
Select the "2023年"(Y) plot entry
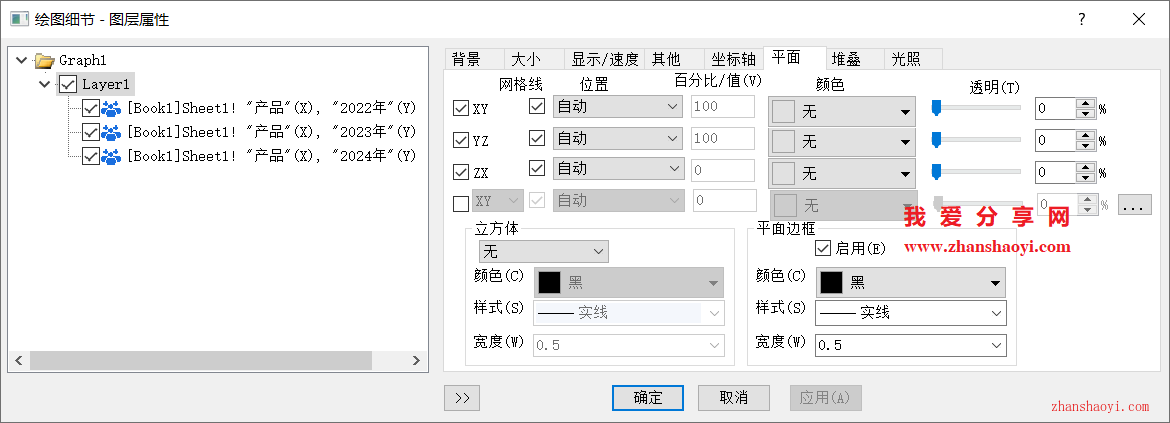(x=271, y=132)
